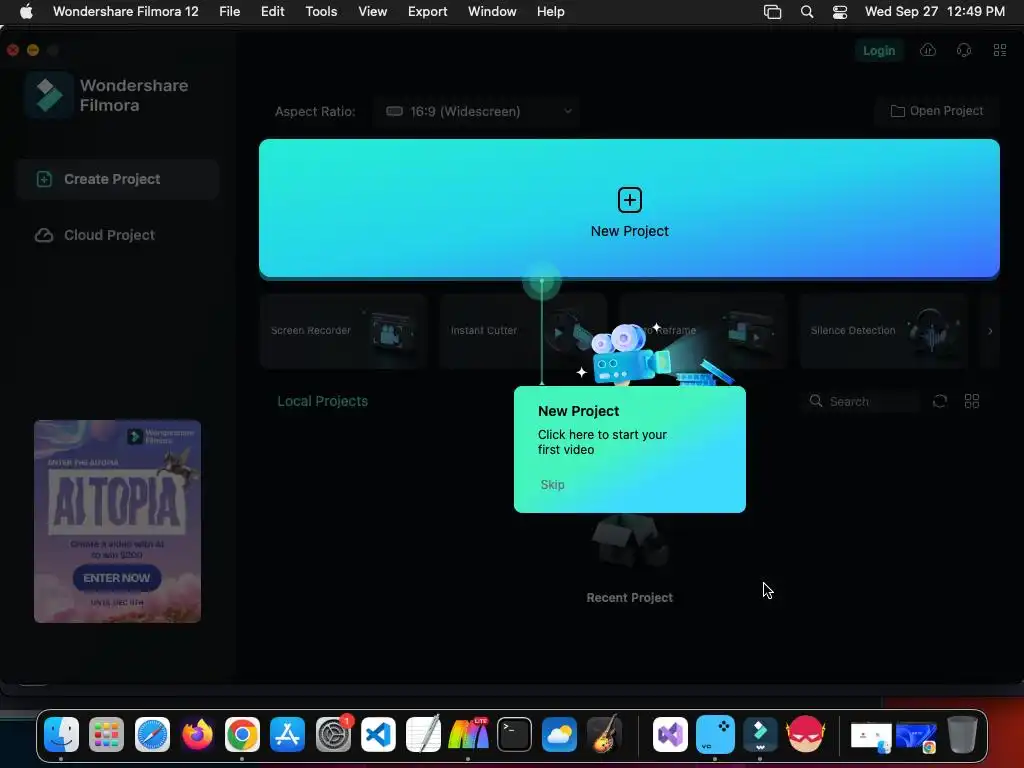Open Finder from the dock
This screenshot has width=1024, height=768.
[61, 734]
